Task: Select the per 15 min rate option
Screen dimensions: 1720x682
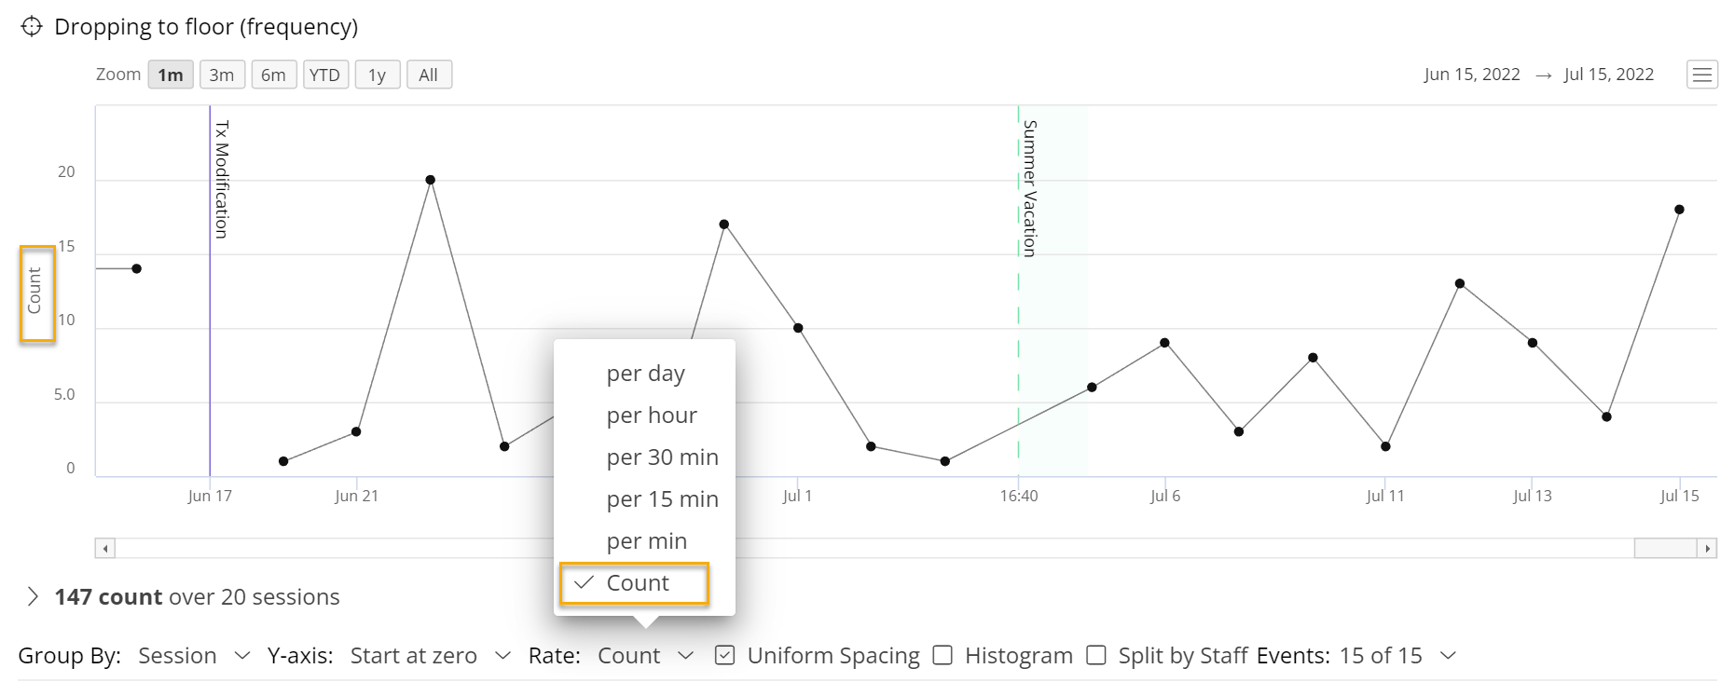Action: [662, 499]
